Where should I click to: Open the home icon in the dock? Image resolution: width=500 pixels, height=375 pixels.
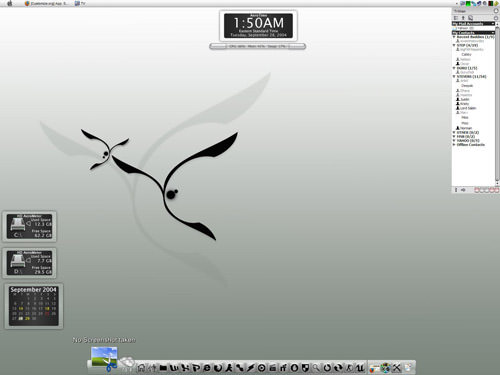click(141, 368)
